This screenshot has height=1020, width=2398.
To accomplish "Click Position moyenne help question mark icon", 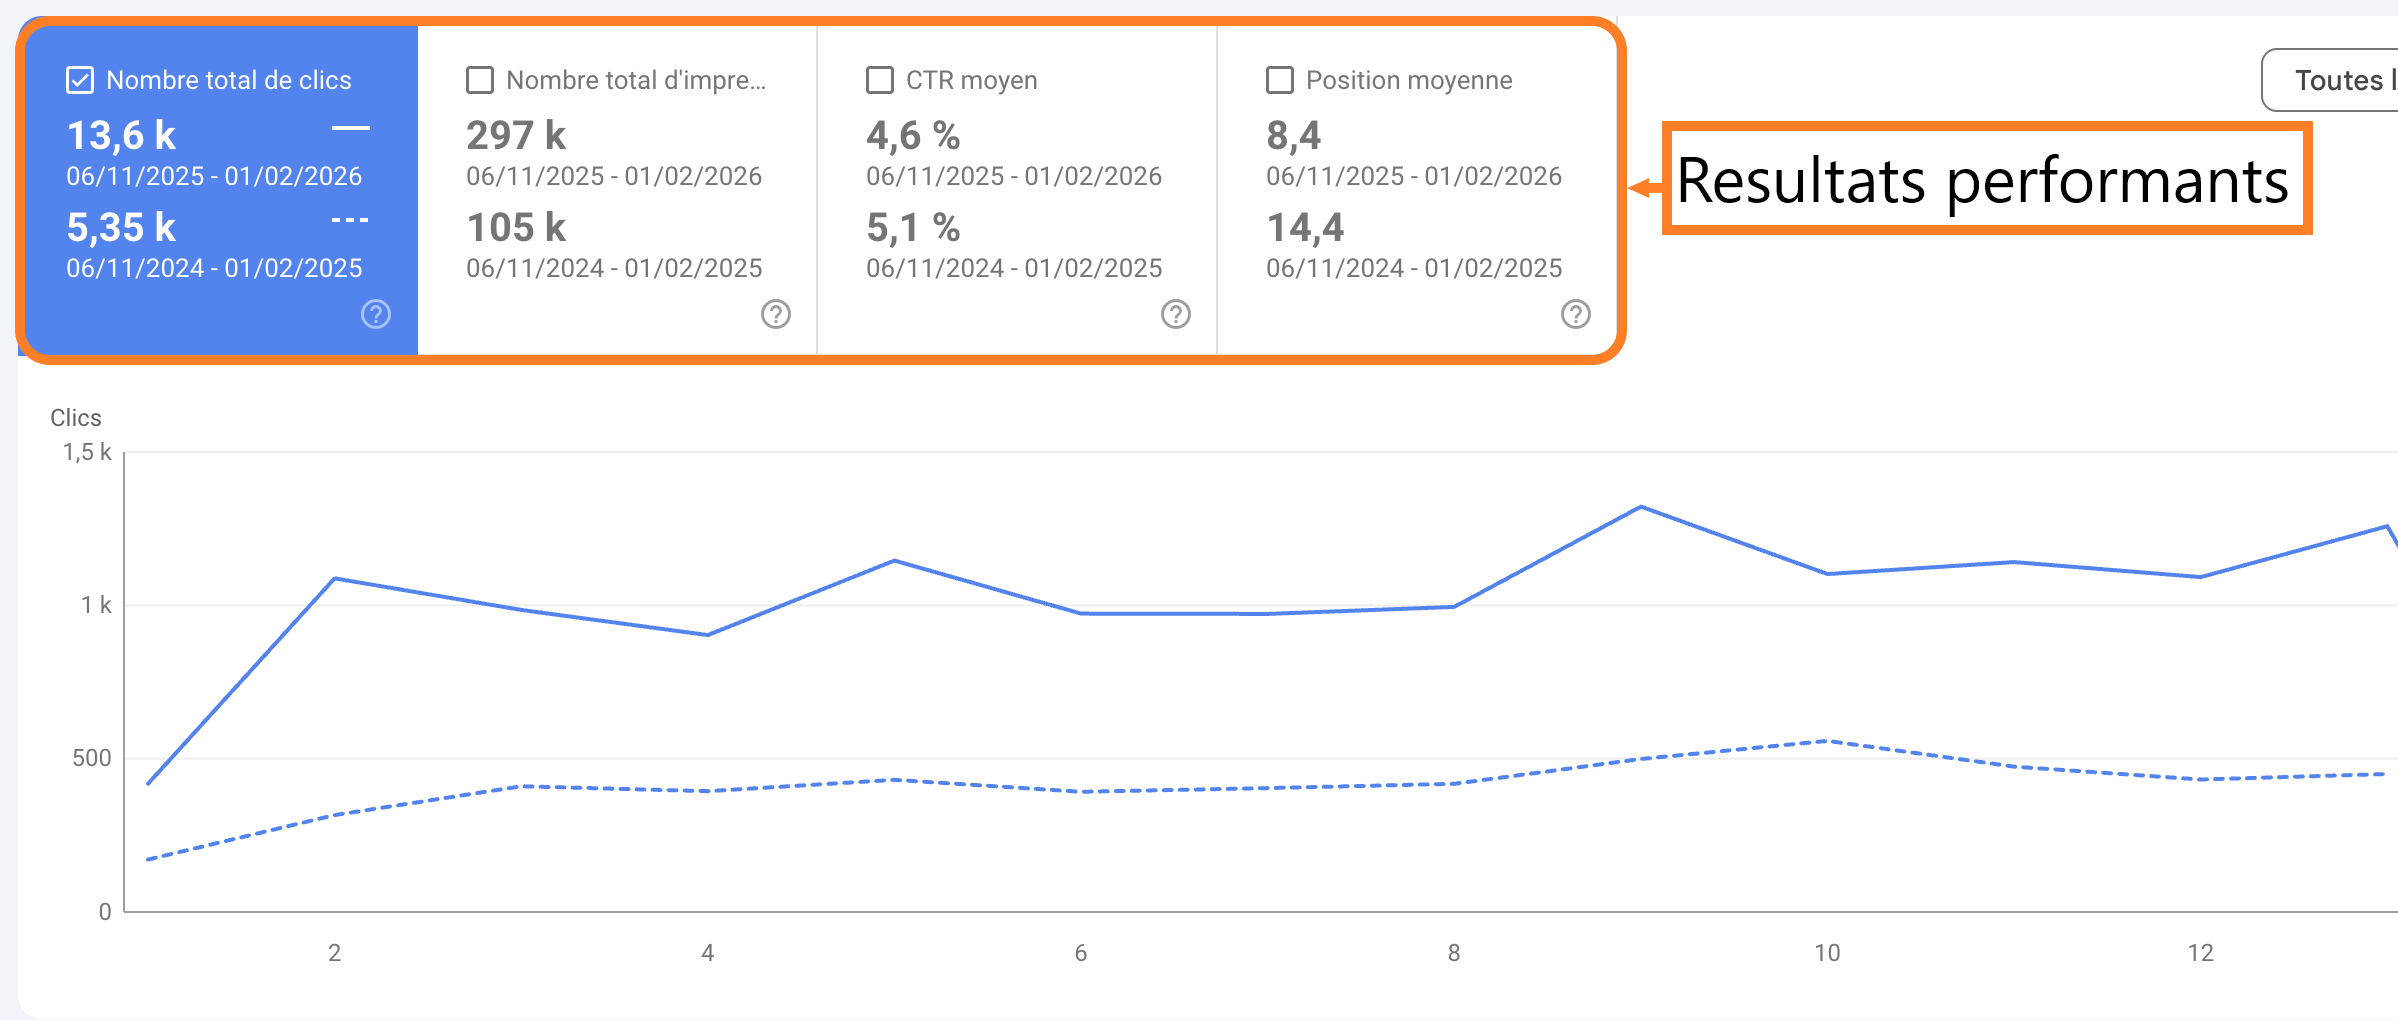I will pos(1575,314).
